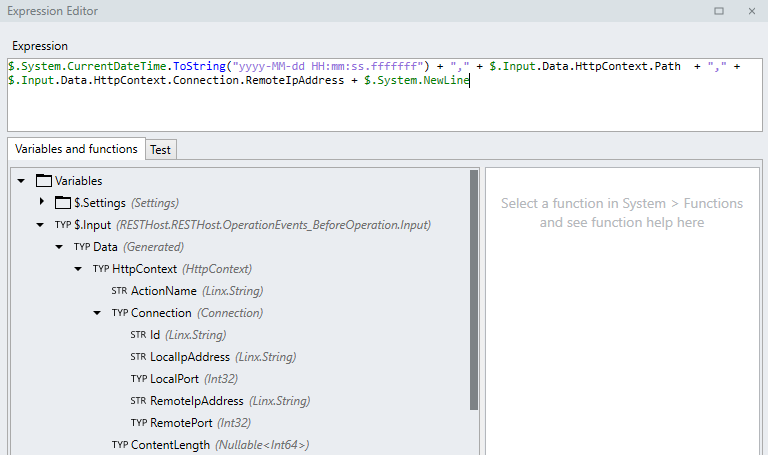Select the HttpContext tree row
The width and height of the screenshot is (768, 455).
click(182, 269)
